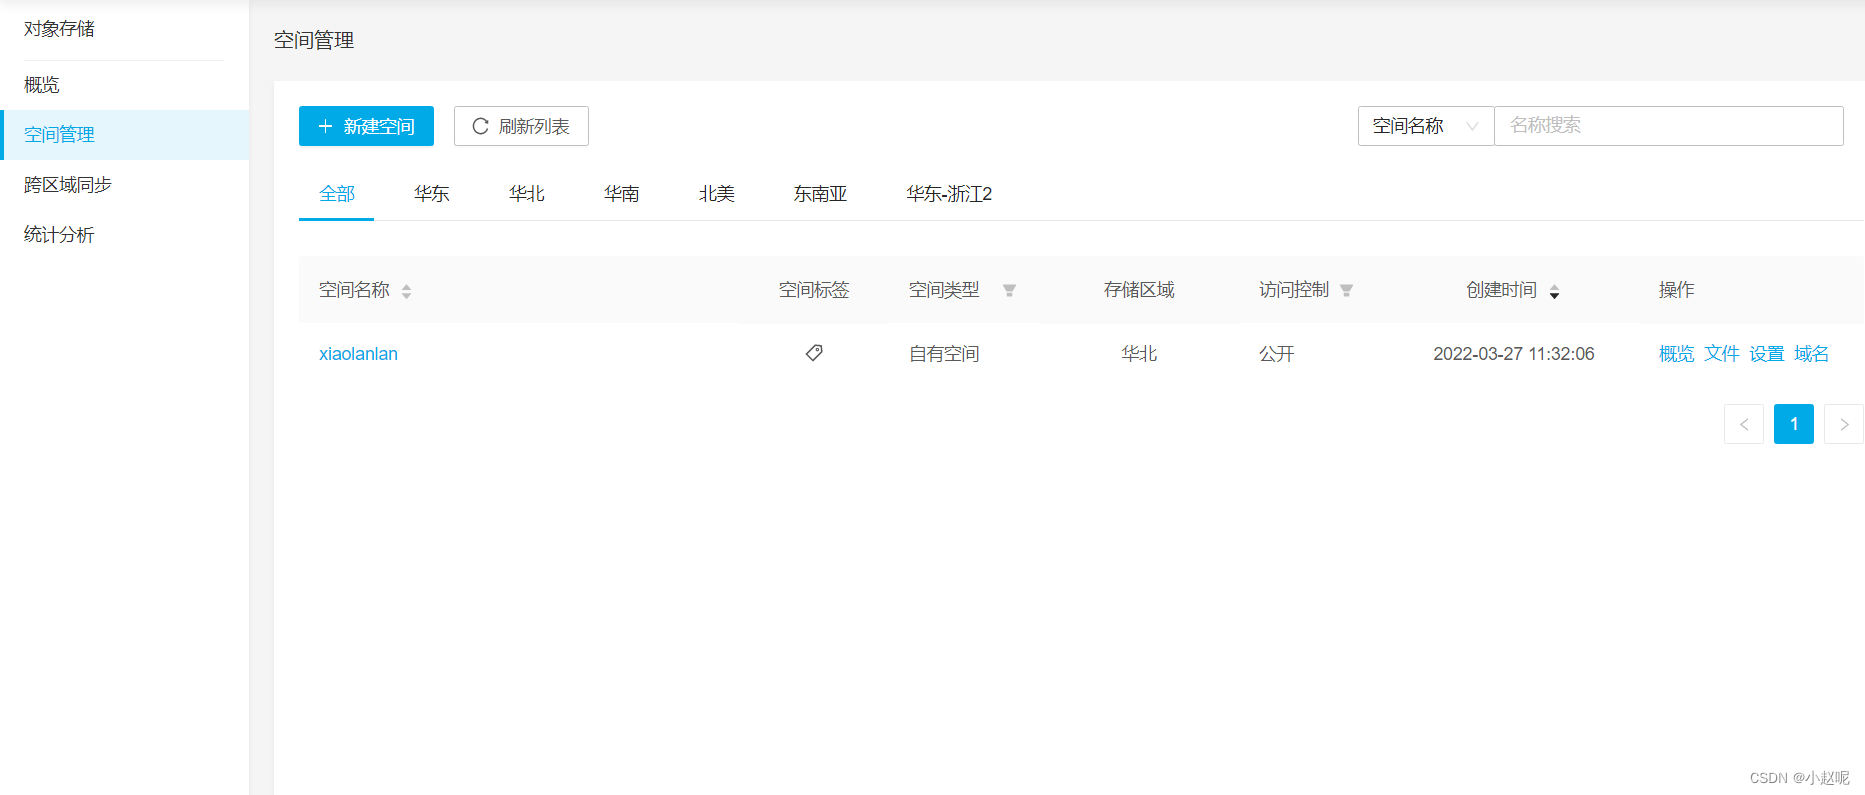
Task: Click the 刷新列表 button
Action: 521,126
